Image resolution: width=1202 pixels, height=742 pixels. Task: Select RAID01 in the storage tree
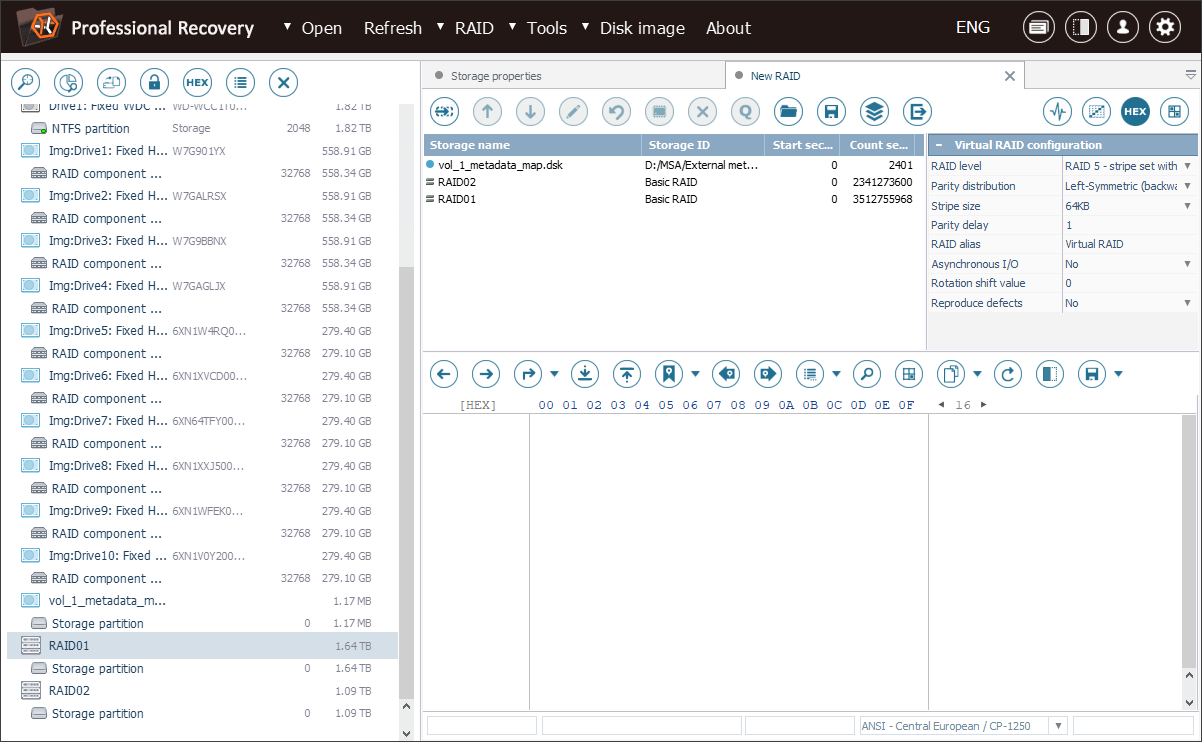coord(203,646)
